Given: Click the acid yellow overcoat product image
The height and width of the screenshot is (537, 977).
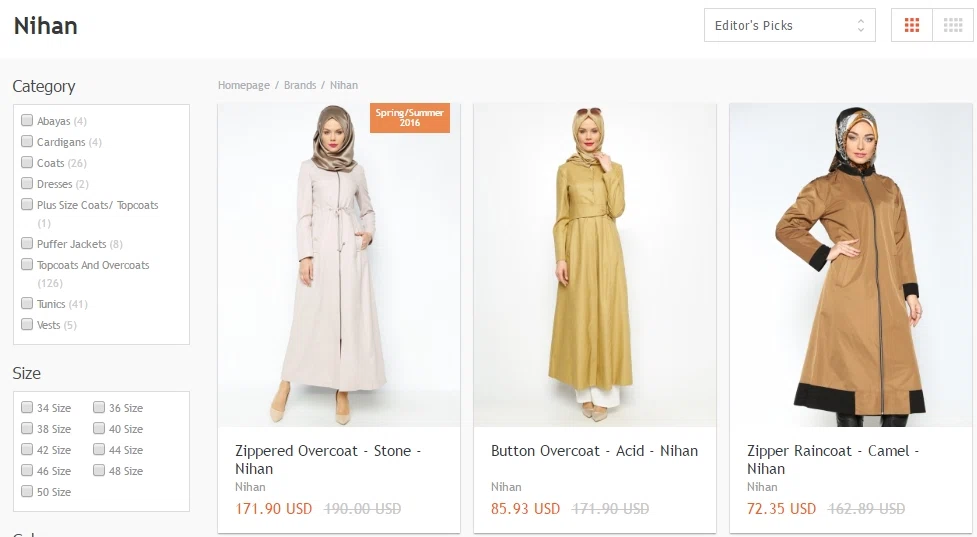Looking at the screenshot, I should pyautogui.click(x=595, y=265).
